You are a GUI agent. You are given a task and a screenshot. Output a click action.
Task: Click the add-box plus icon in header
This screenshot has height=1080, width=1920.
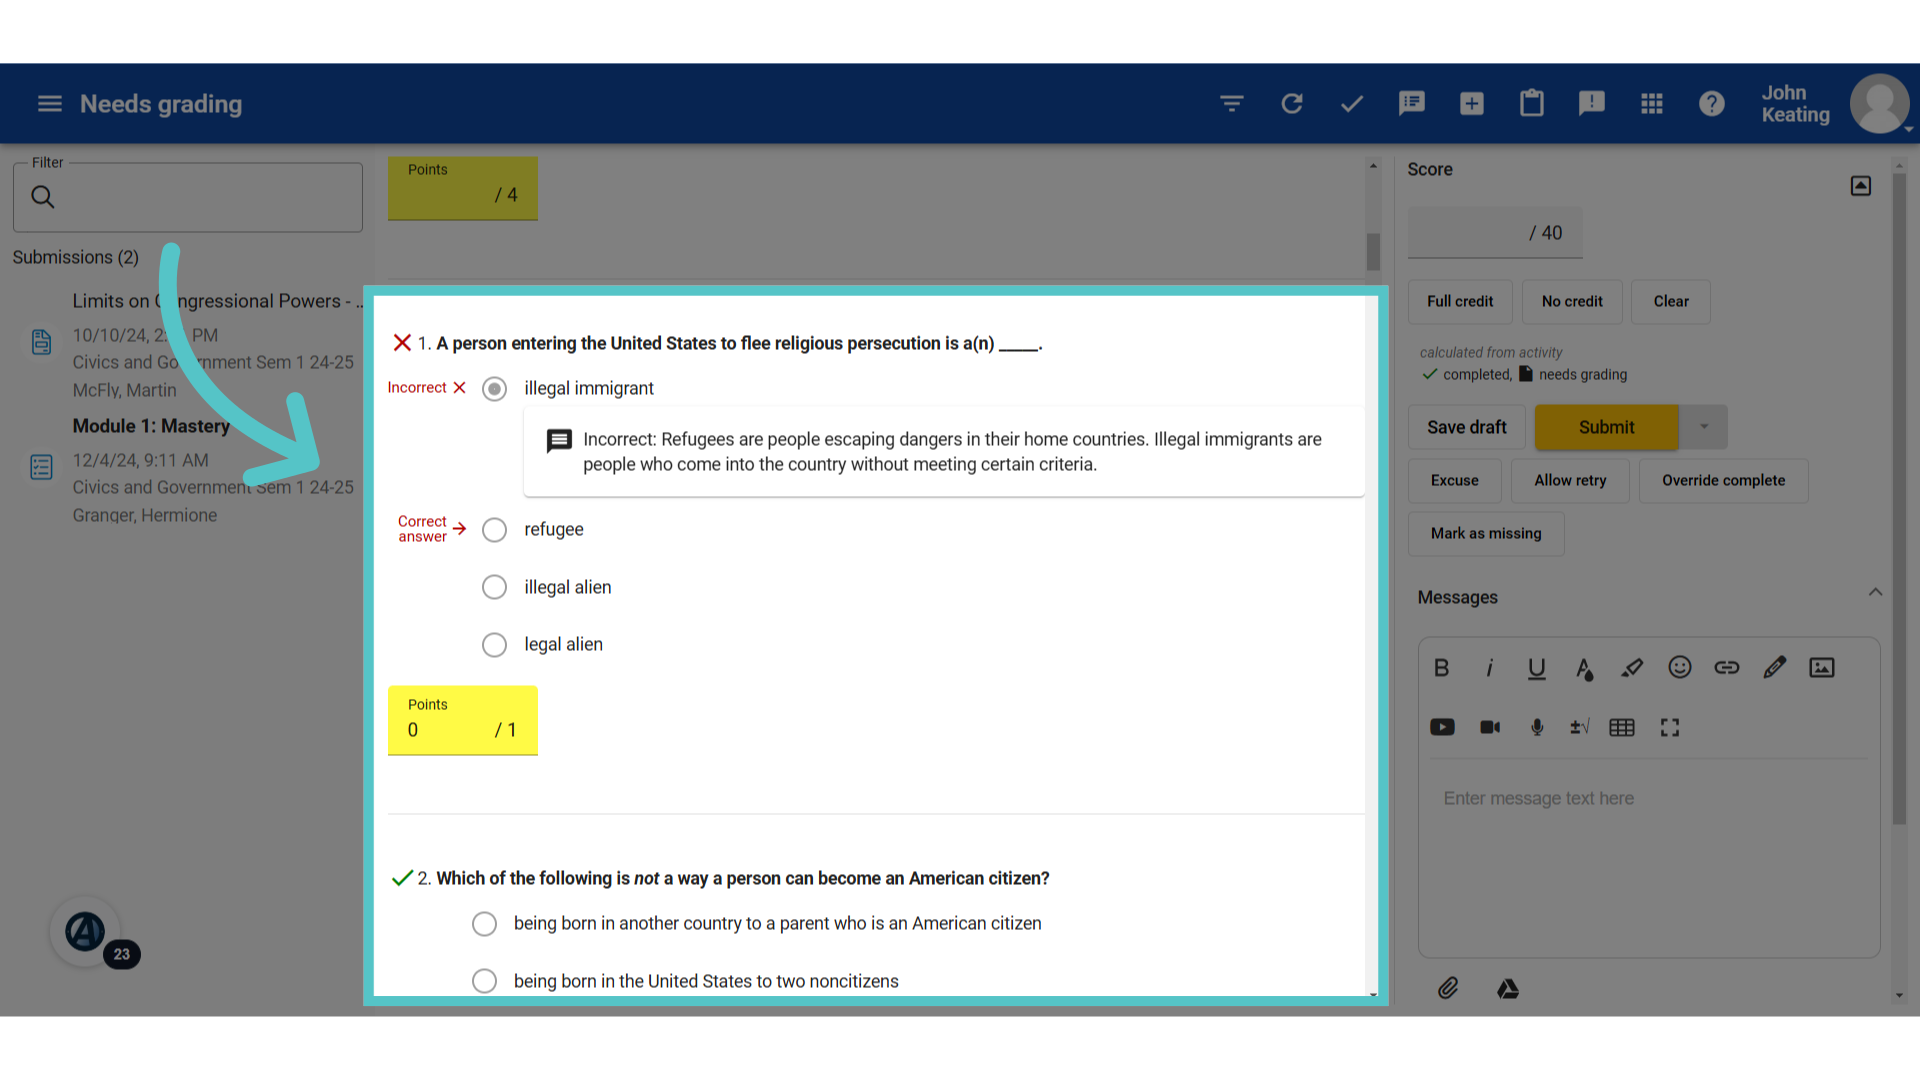pyautogui.click(x=1472, y=104)
